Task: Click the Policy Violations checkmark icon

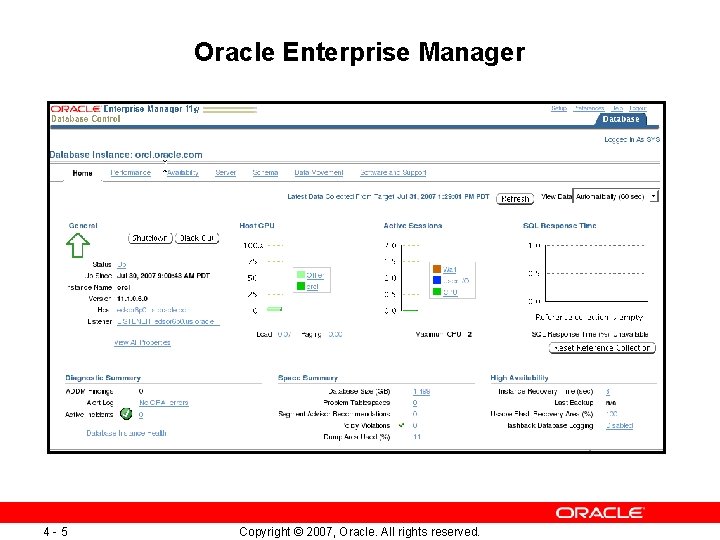Action: click(x=401, y=425)
